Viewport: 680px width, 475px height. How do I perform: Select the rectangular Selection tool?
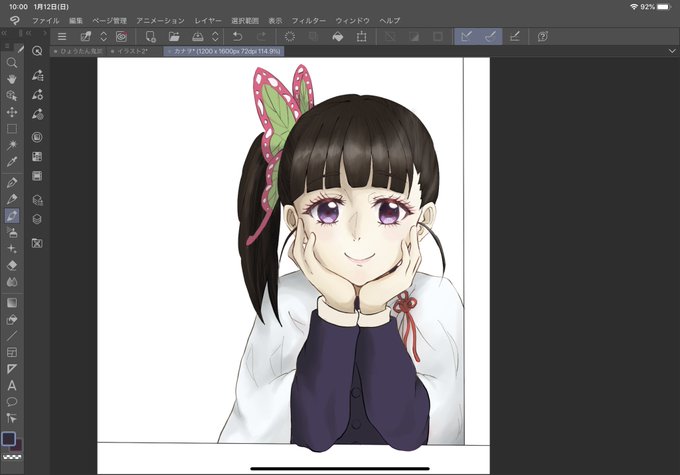point(12,129)
